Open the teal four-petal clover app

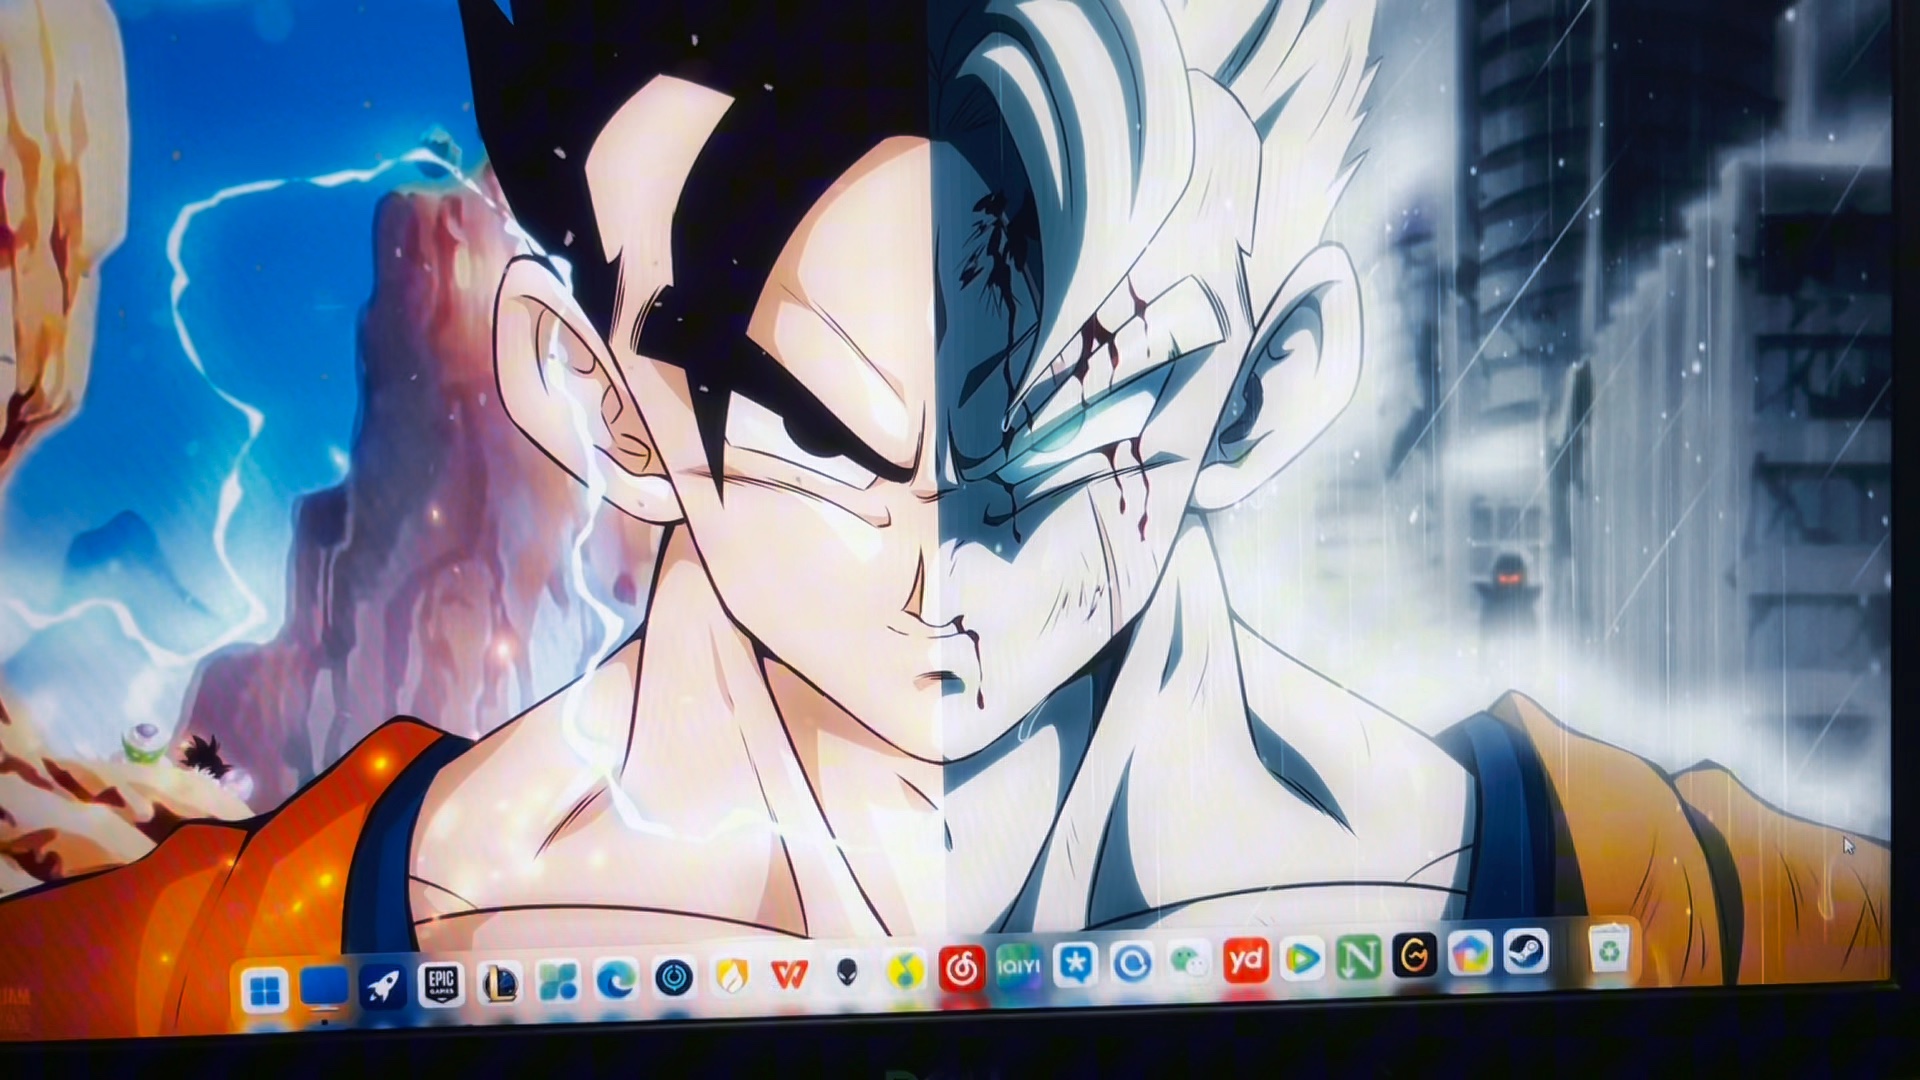pos(558,982)
